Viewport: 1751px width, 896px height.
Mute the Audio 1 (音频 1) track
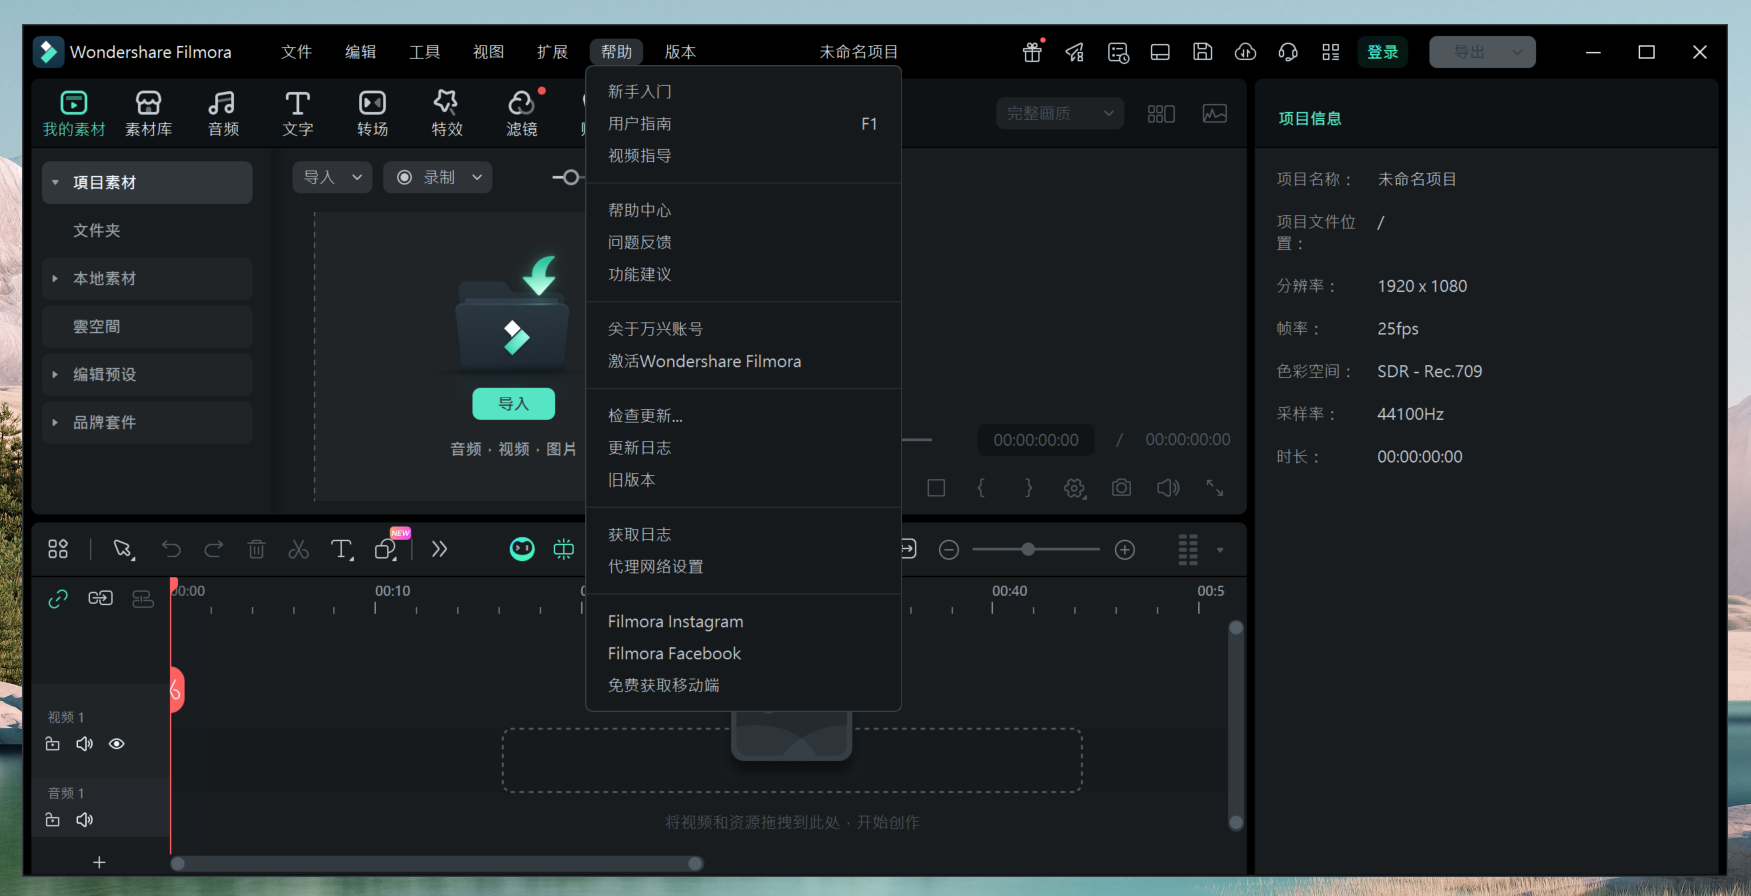point(85,820)
